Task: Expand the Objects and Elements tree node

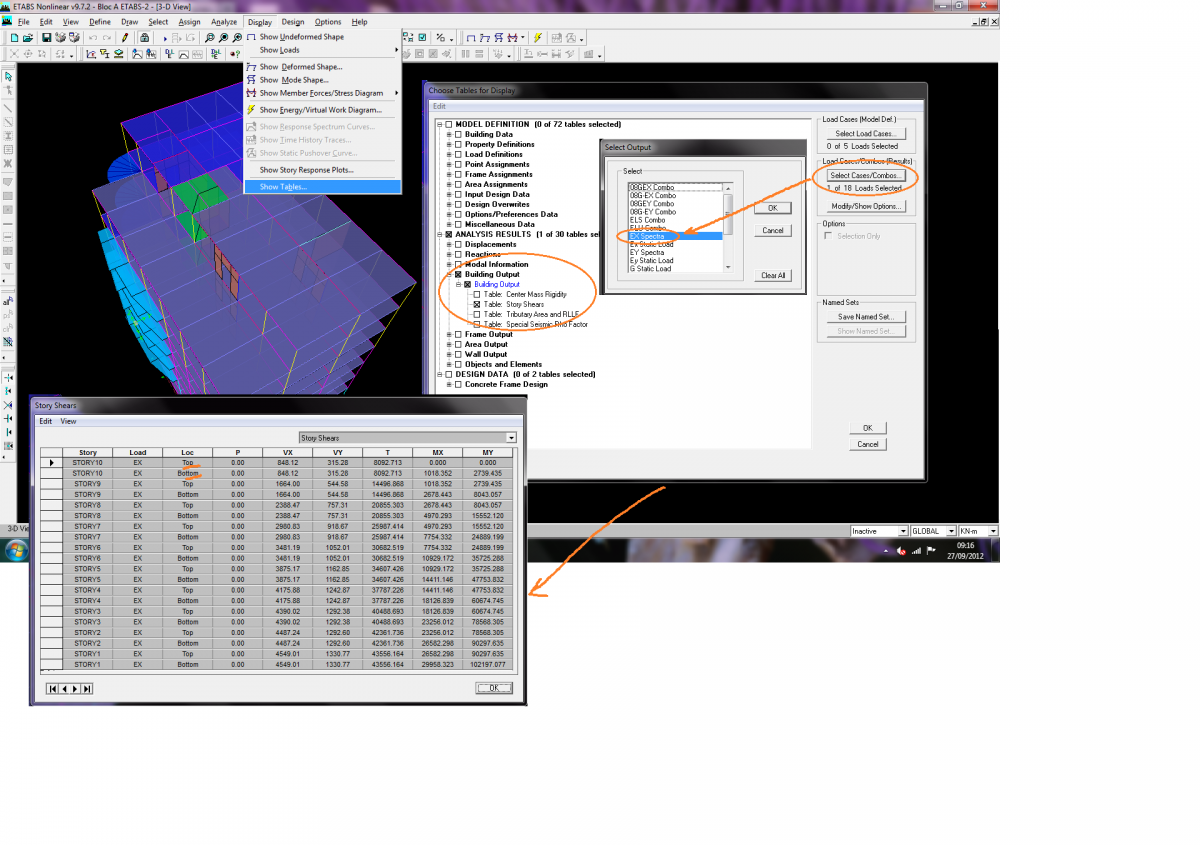Action: (449, 364)
